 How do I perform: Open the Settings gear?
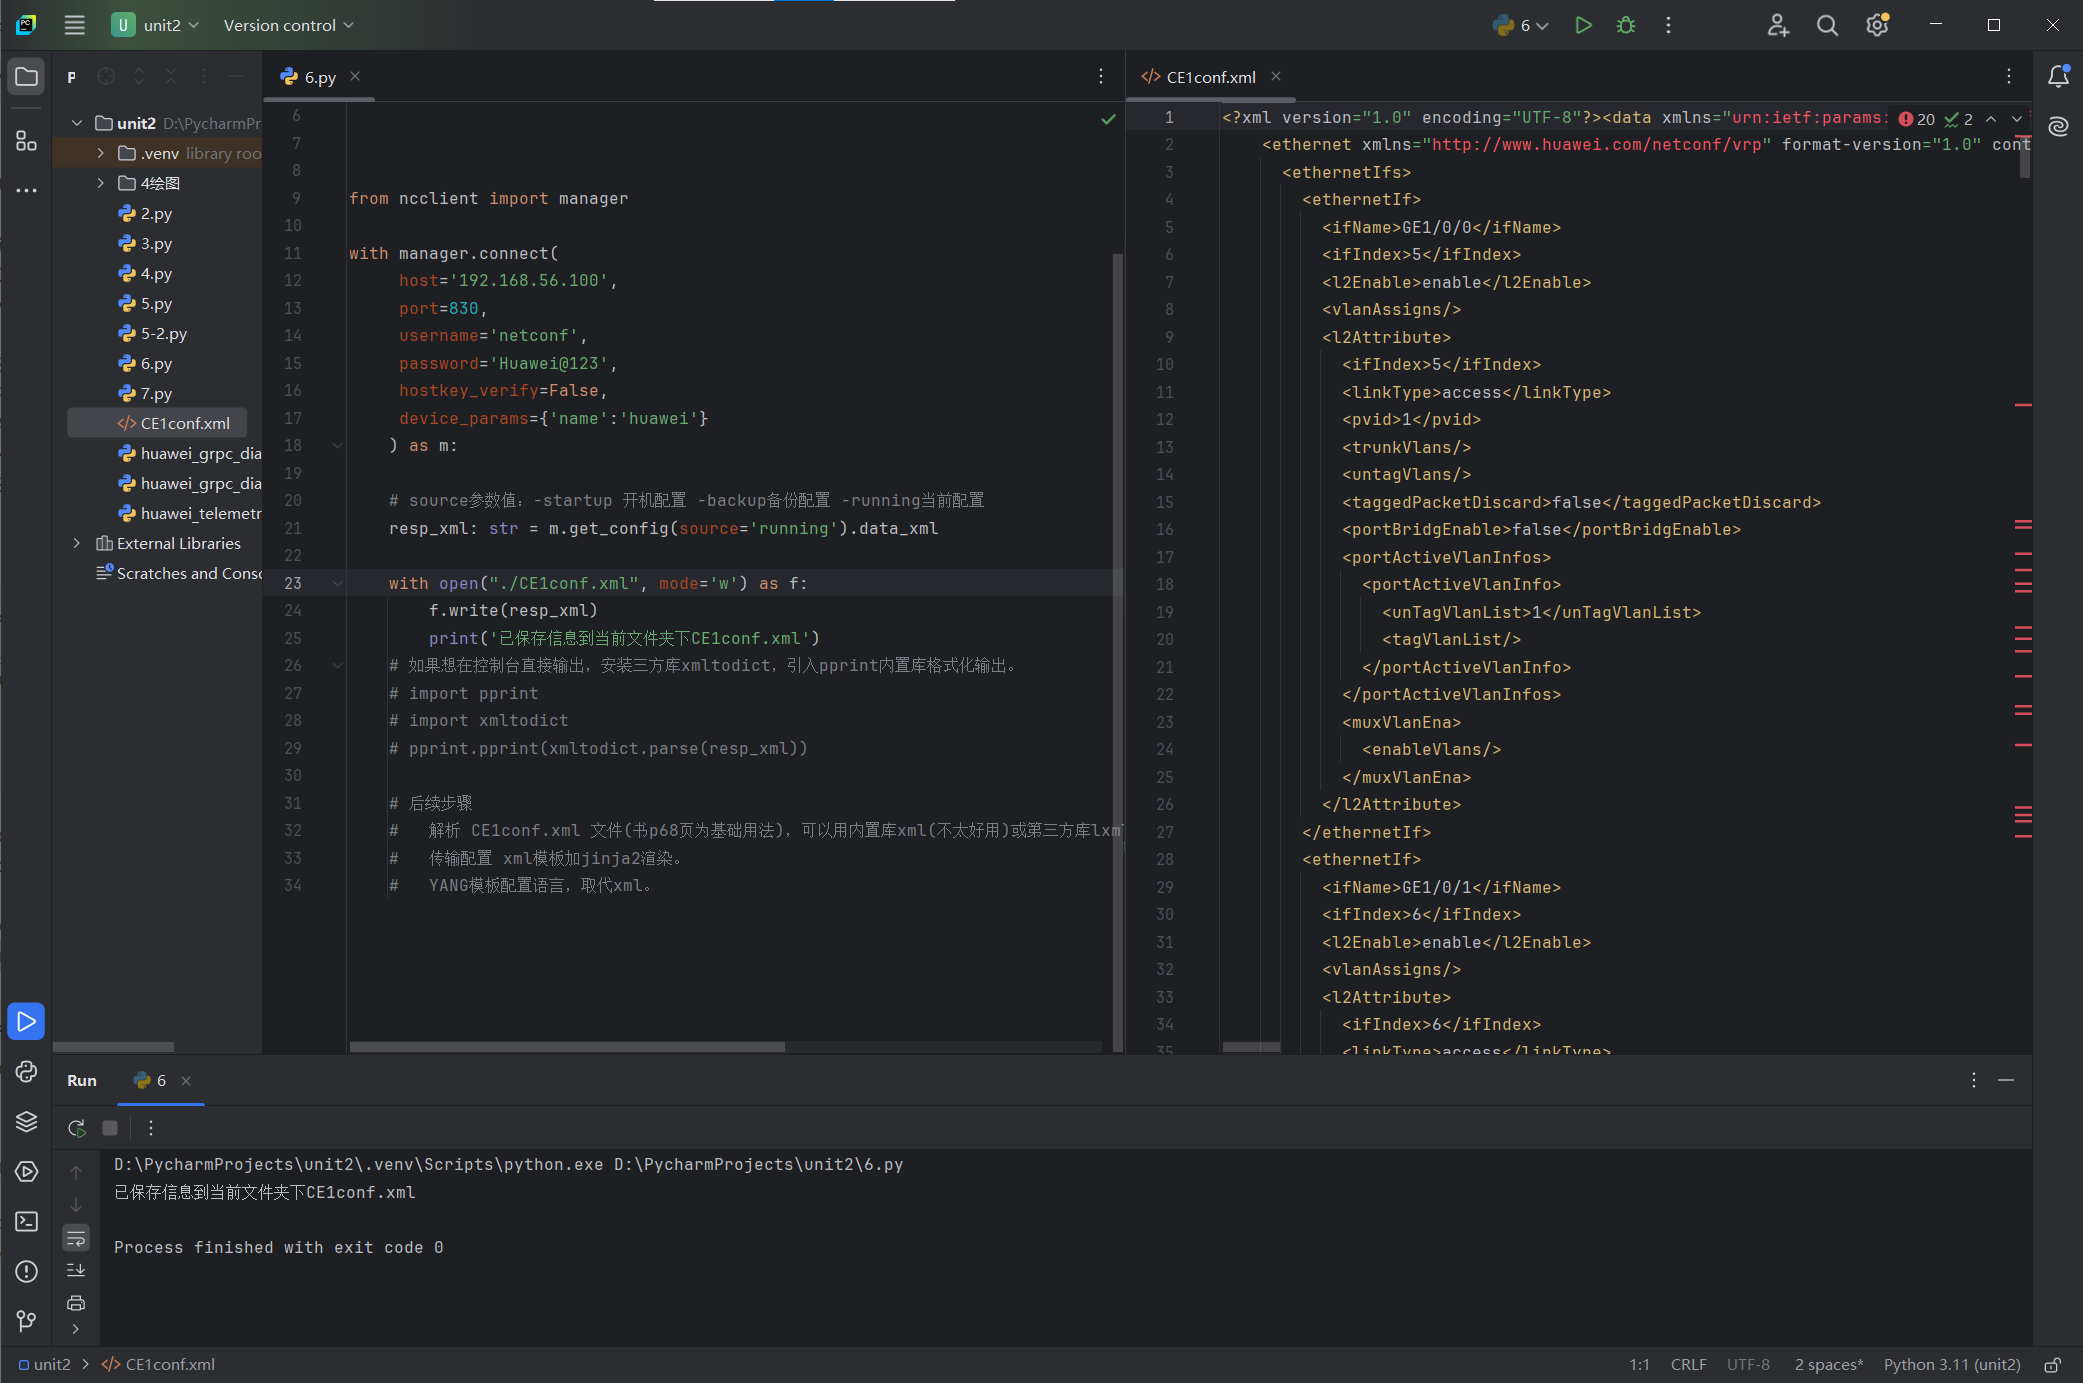coord(1876,25)
